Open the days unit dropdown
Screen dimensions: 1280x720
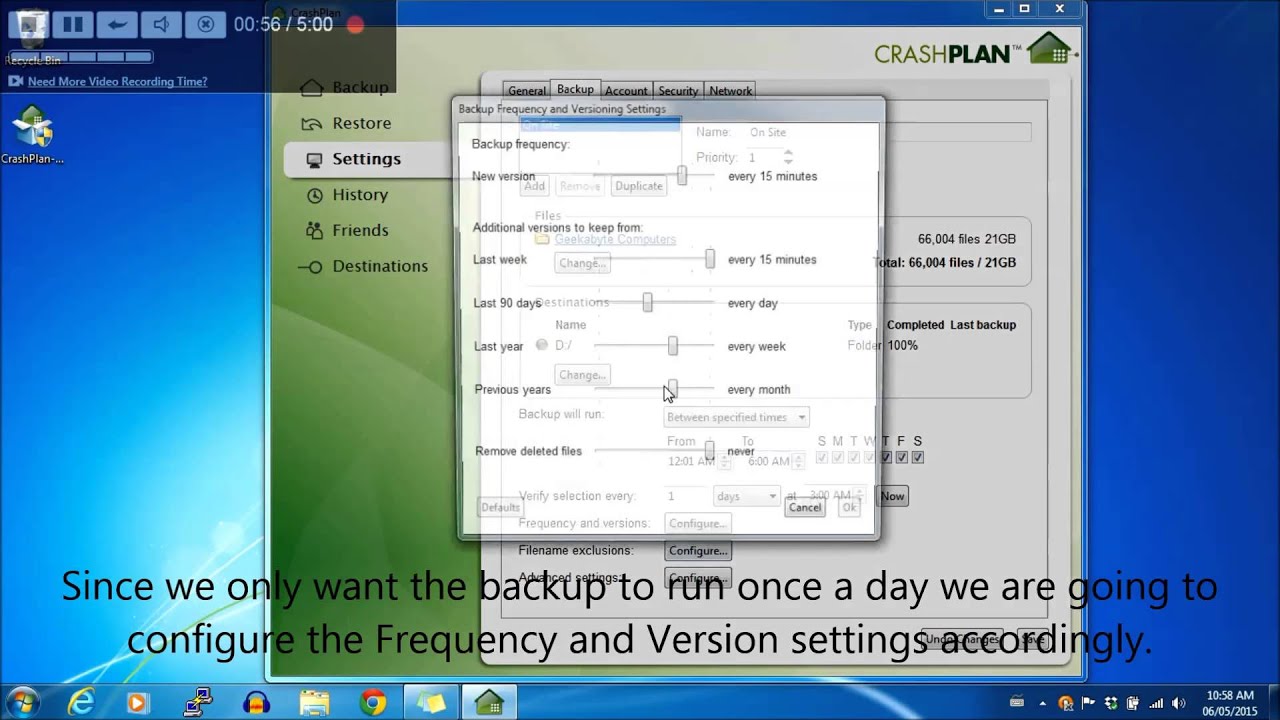coord(746,496)
